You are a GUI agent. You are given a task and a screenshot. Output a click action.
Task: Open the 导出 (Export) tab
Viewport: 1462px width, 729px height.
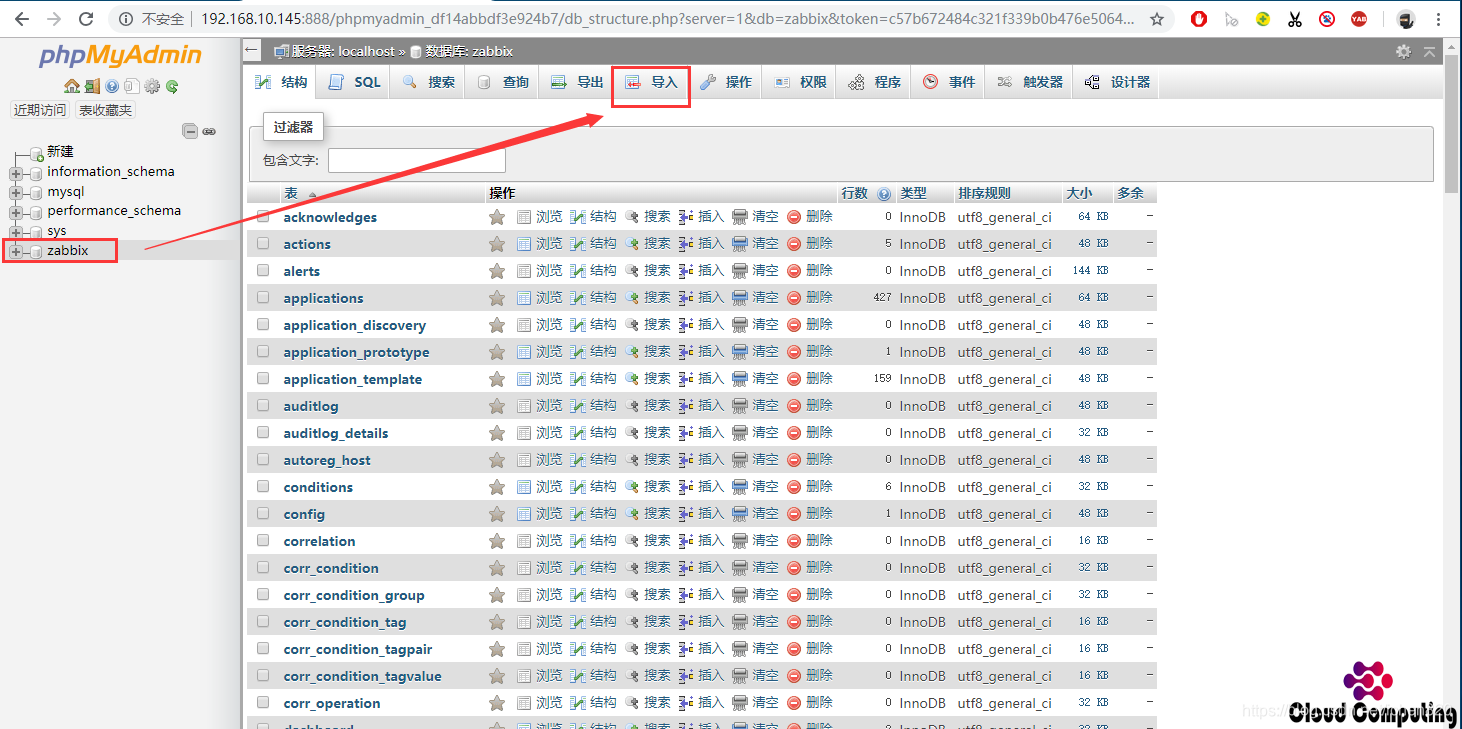577,83
